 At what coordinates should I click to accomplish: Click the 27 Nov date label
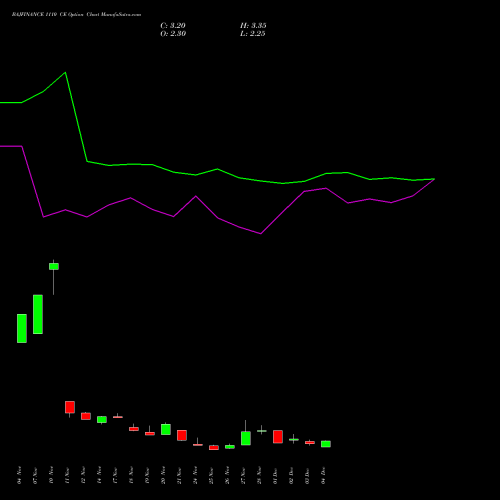[x=243, y=475]
